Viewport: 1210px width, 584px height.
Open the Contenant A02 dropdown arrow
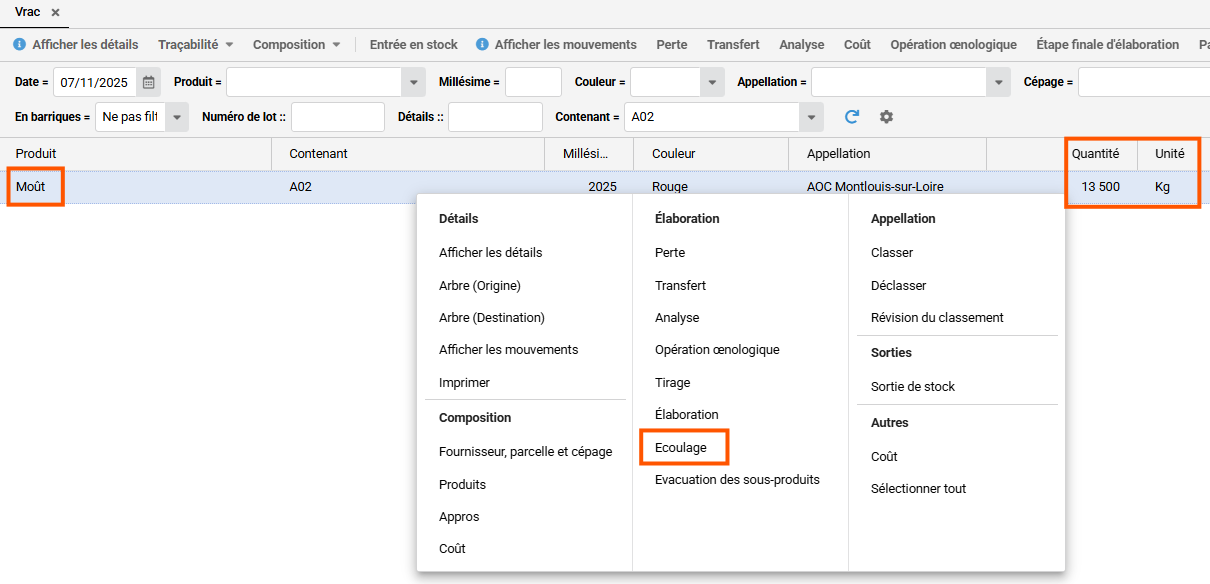click(x=811, y=117)
